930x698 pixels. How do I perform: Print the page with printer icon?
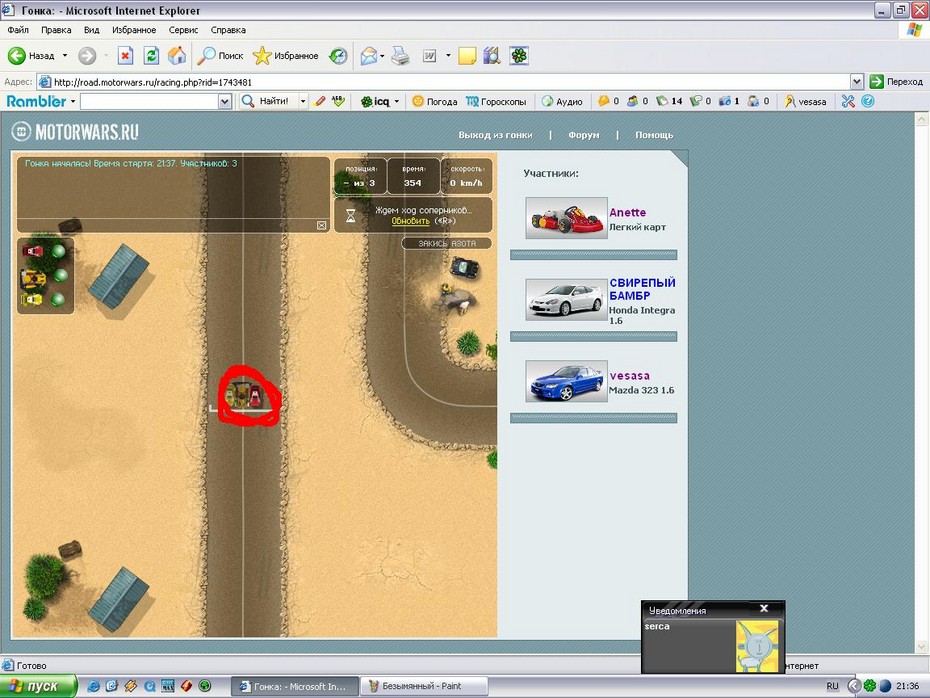coord(401,56)
